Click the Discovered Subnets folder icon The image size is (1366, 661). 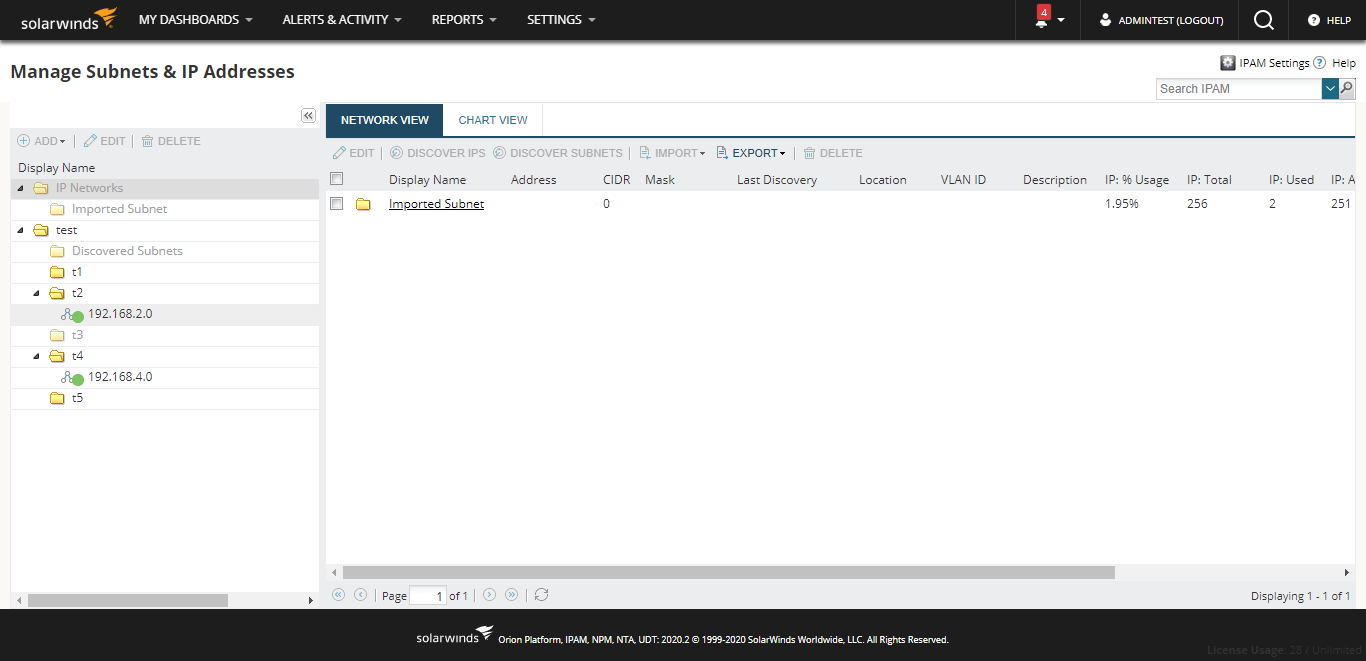[x=57, y=251]
